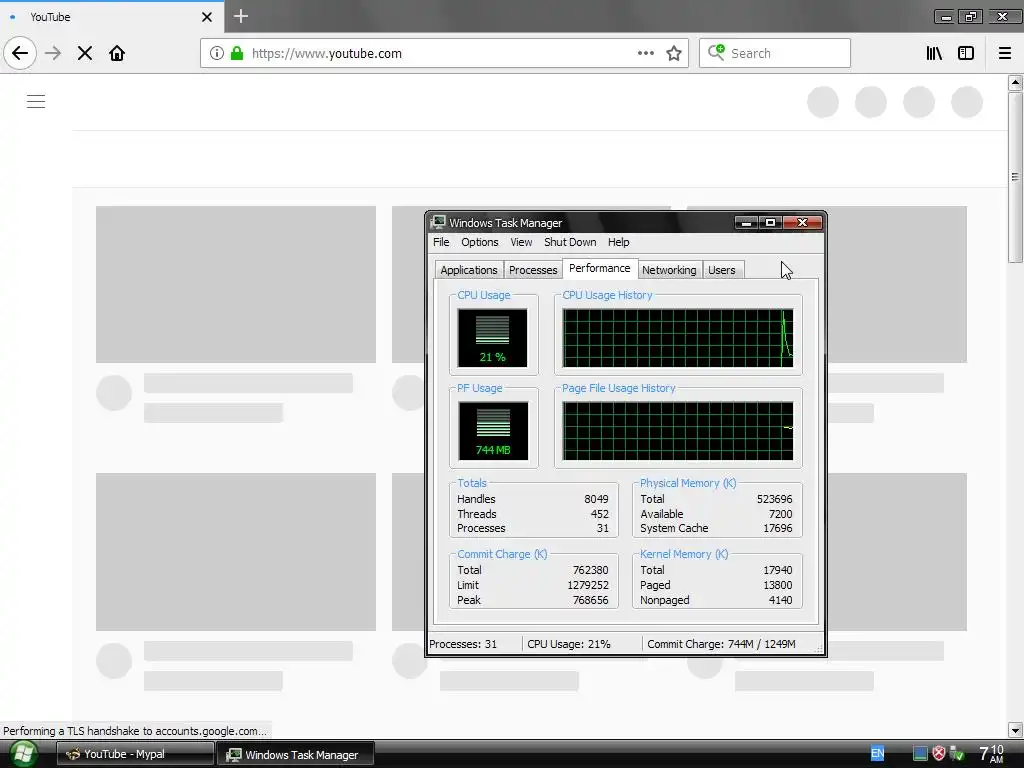Click Physical Memory Total 523696
The height and width of the screenshot is (768, 1024).
(774, 499)
